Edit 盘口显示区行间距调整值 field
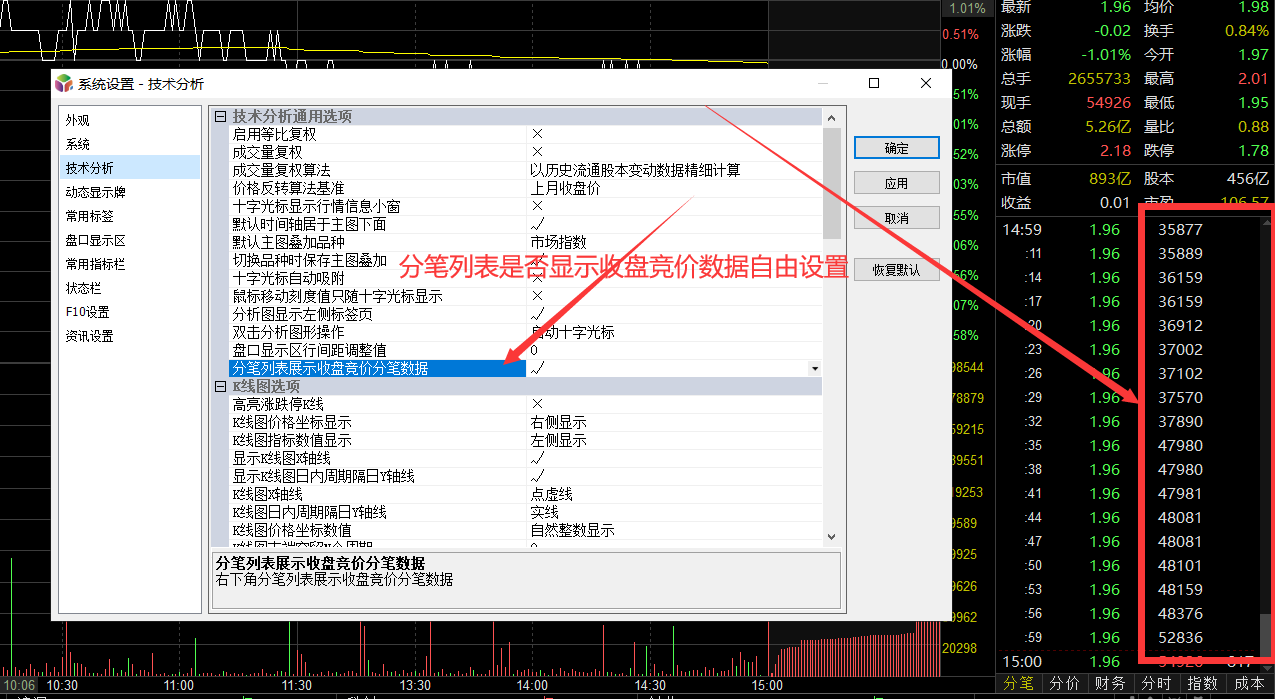The image size is (1275, 699). [675, 350]
